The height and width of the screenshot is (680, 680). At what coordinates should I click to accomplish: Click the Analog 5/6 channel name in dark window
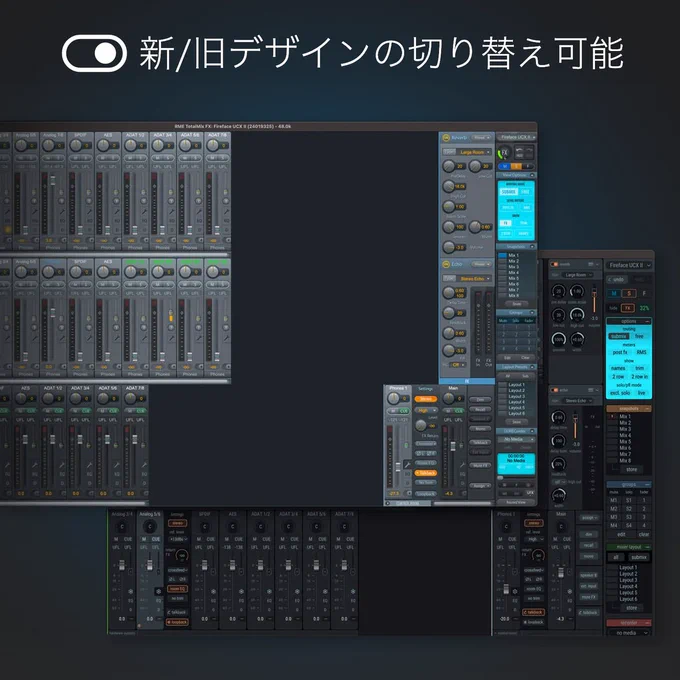pos(150,514)
